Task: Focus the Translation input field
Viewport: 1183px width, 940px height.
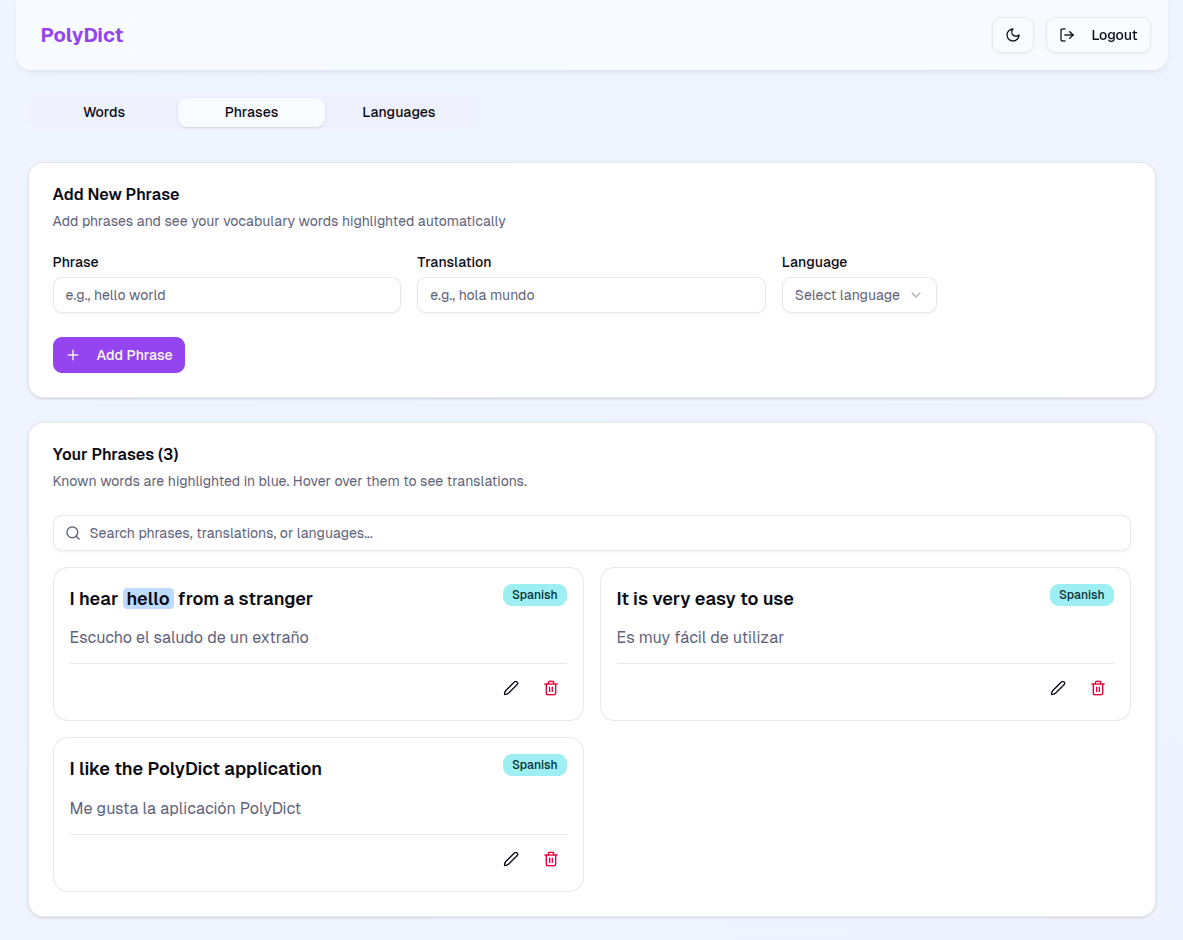Action: coord(591,295)
